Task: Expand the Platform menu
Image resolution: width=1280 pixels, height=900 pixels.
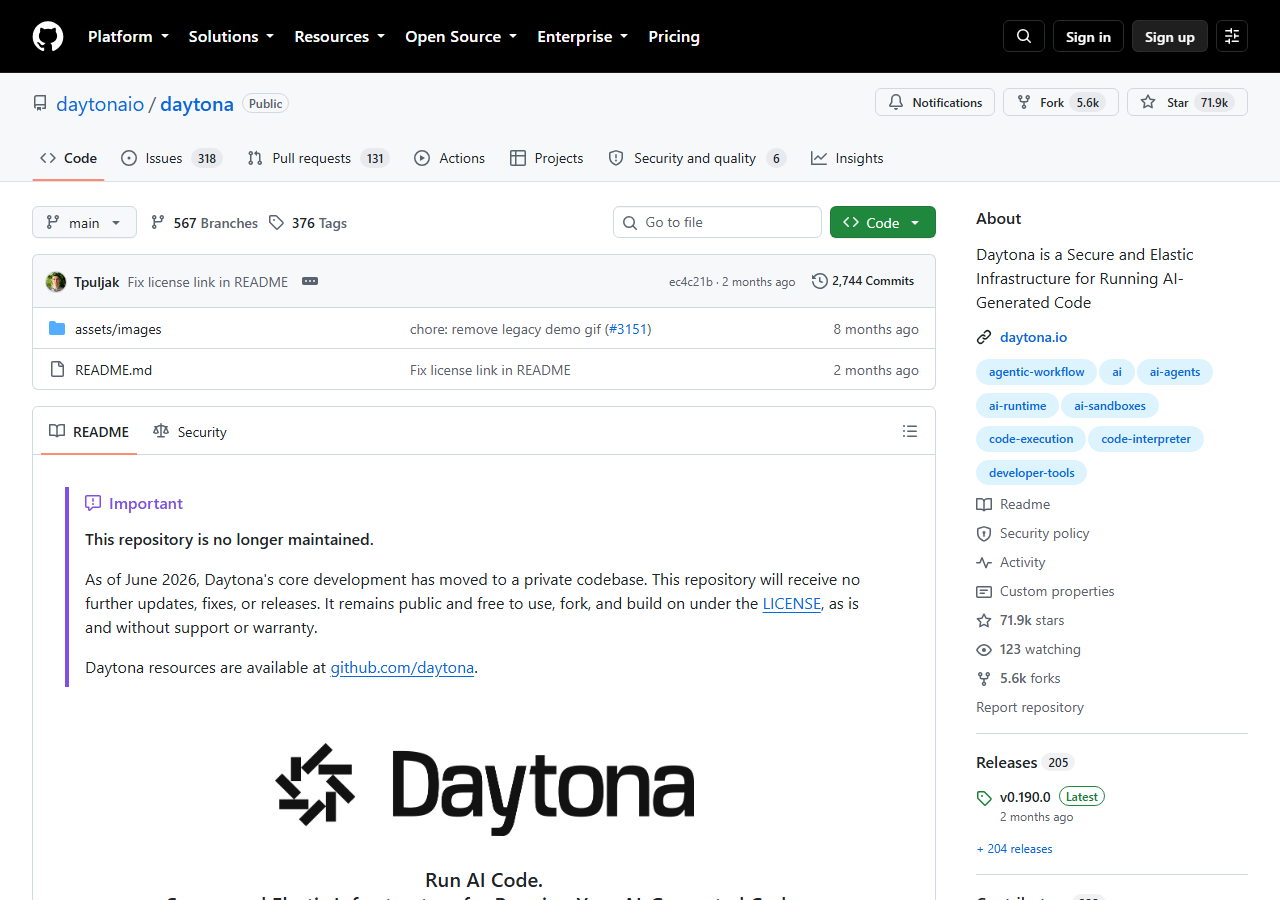Action: click(x=128, y=36)
